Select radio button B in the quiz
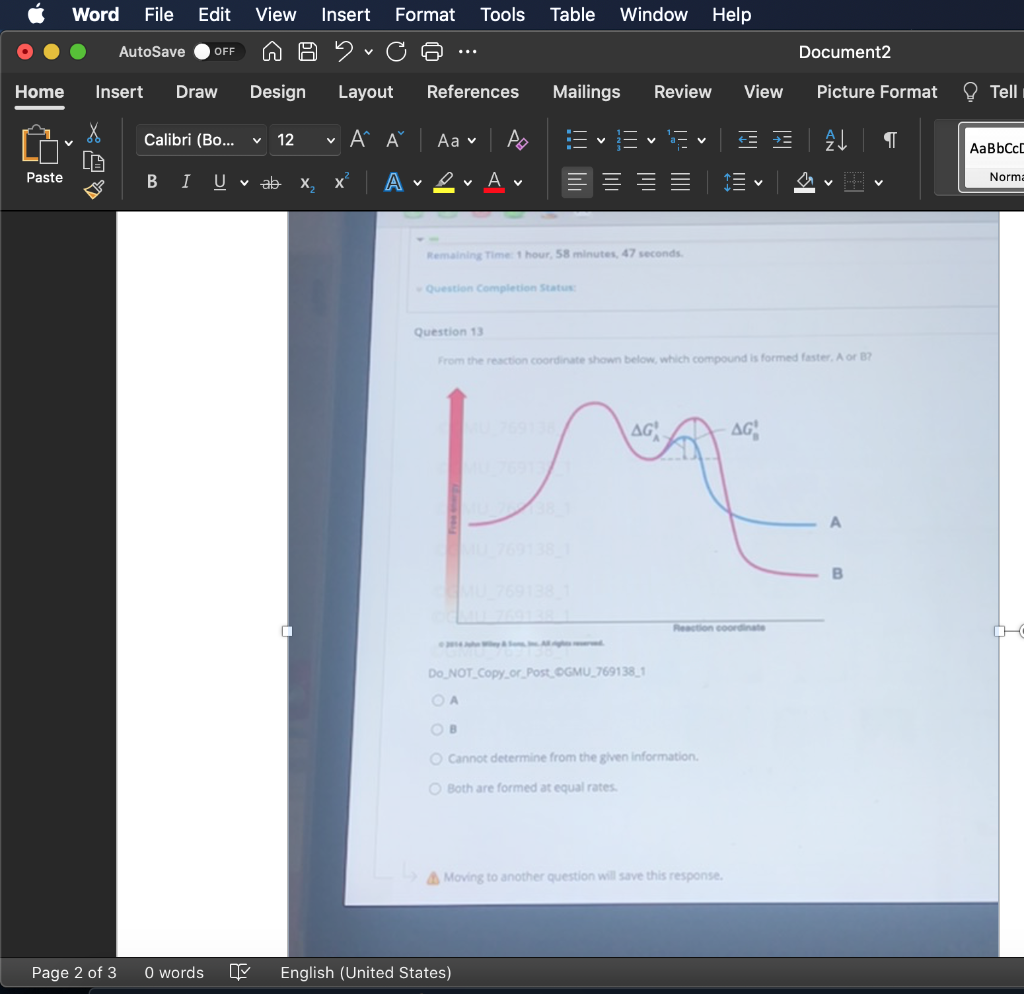The width and height of the screenshot is (1024, 994). click(x=436, y=729)
